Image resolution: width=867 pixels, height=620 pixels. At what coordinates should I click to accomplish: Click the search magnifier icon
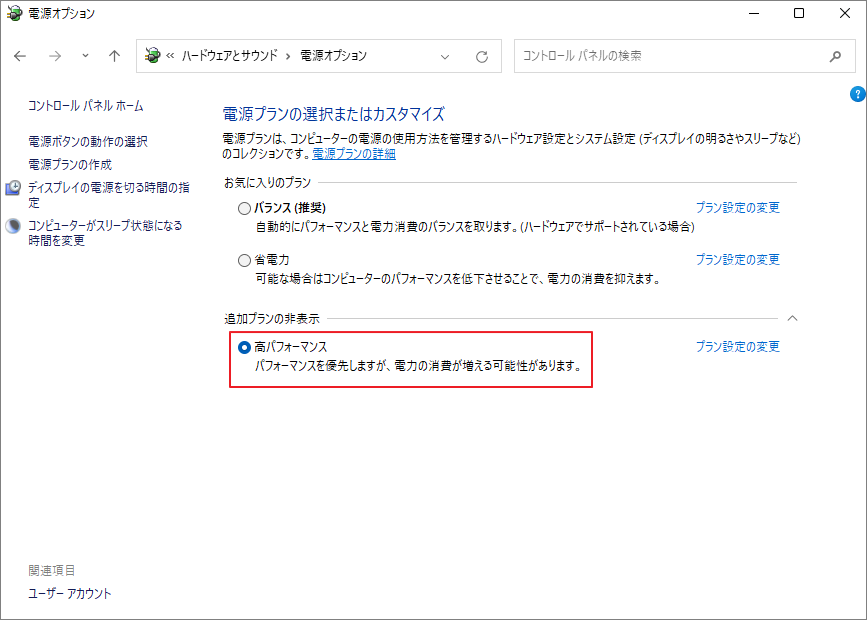[836, 56]
